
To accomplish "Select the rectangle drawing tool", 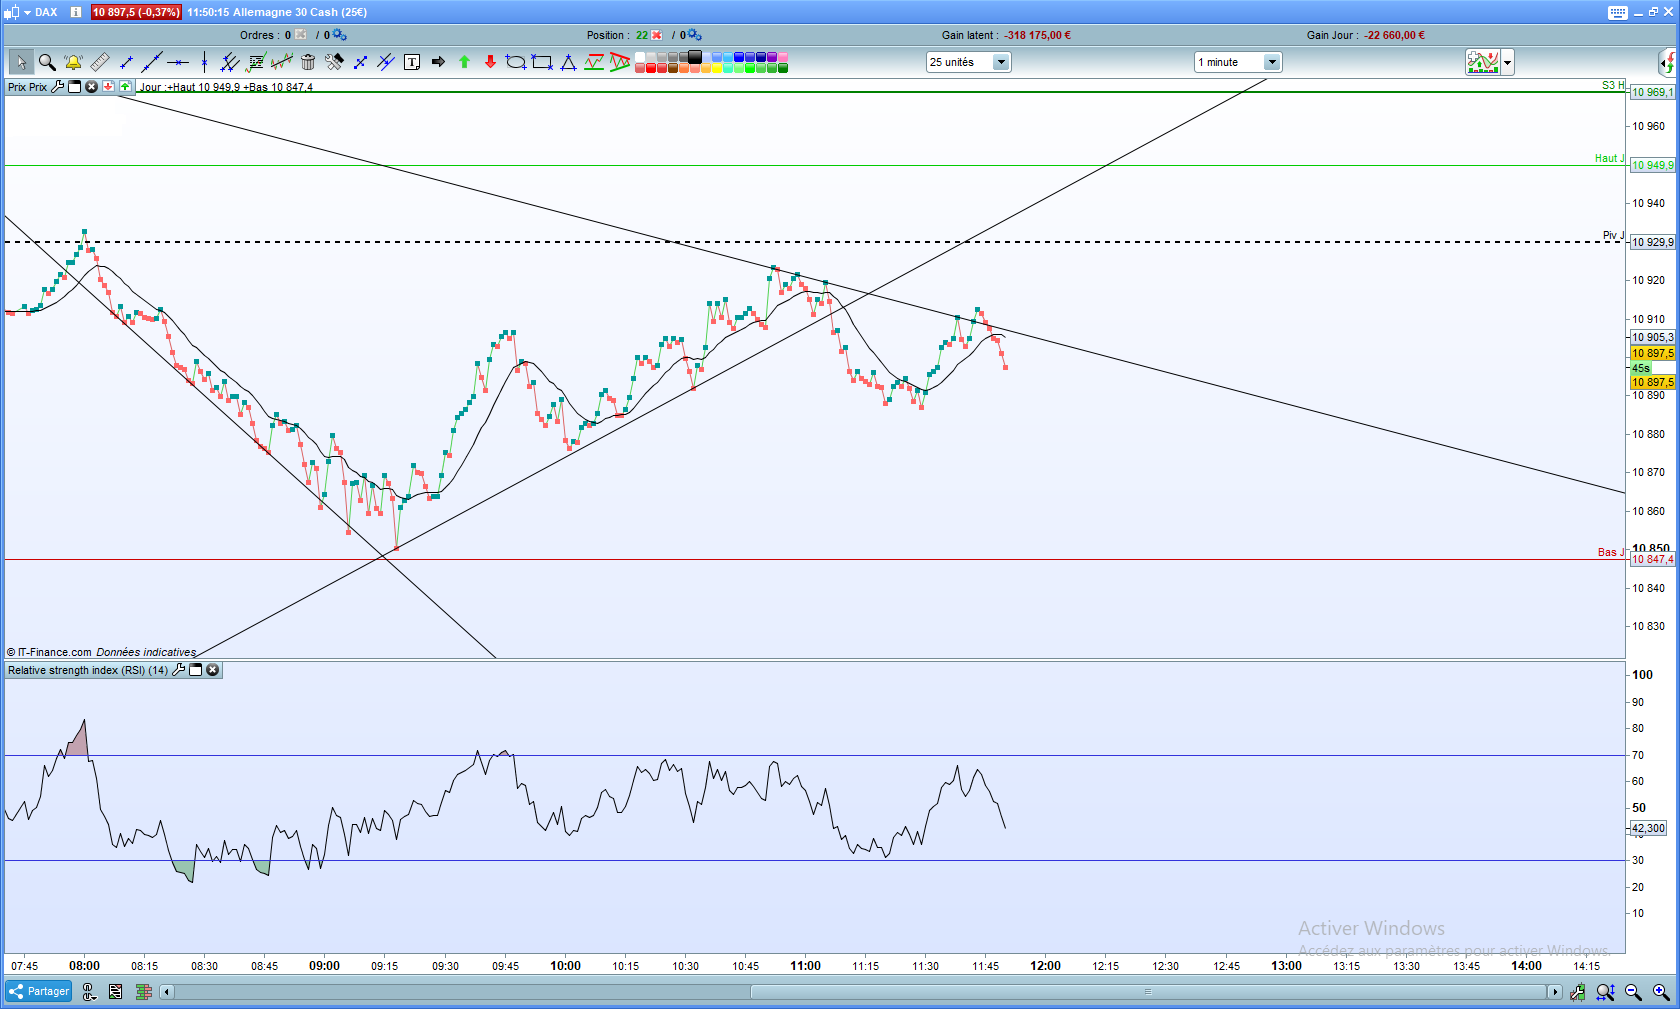I will 542,62.
